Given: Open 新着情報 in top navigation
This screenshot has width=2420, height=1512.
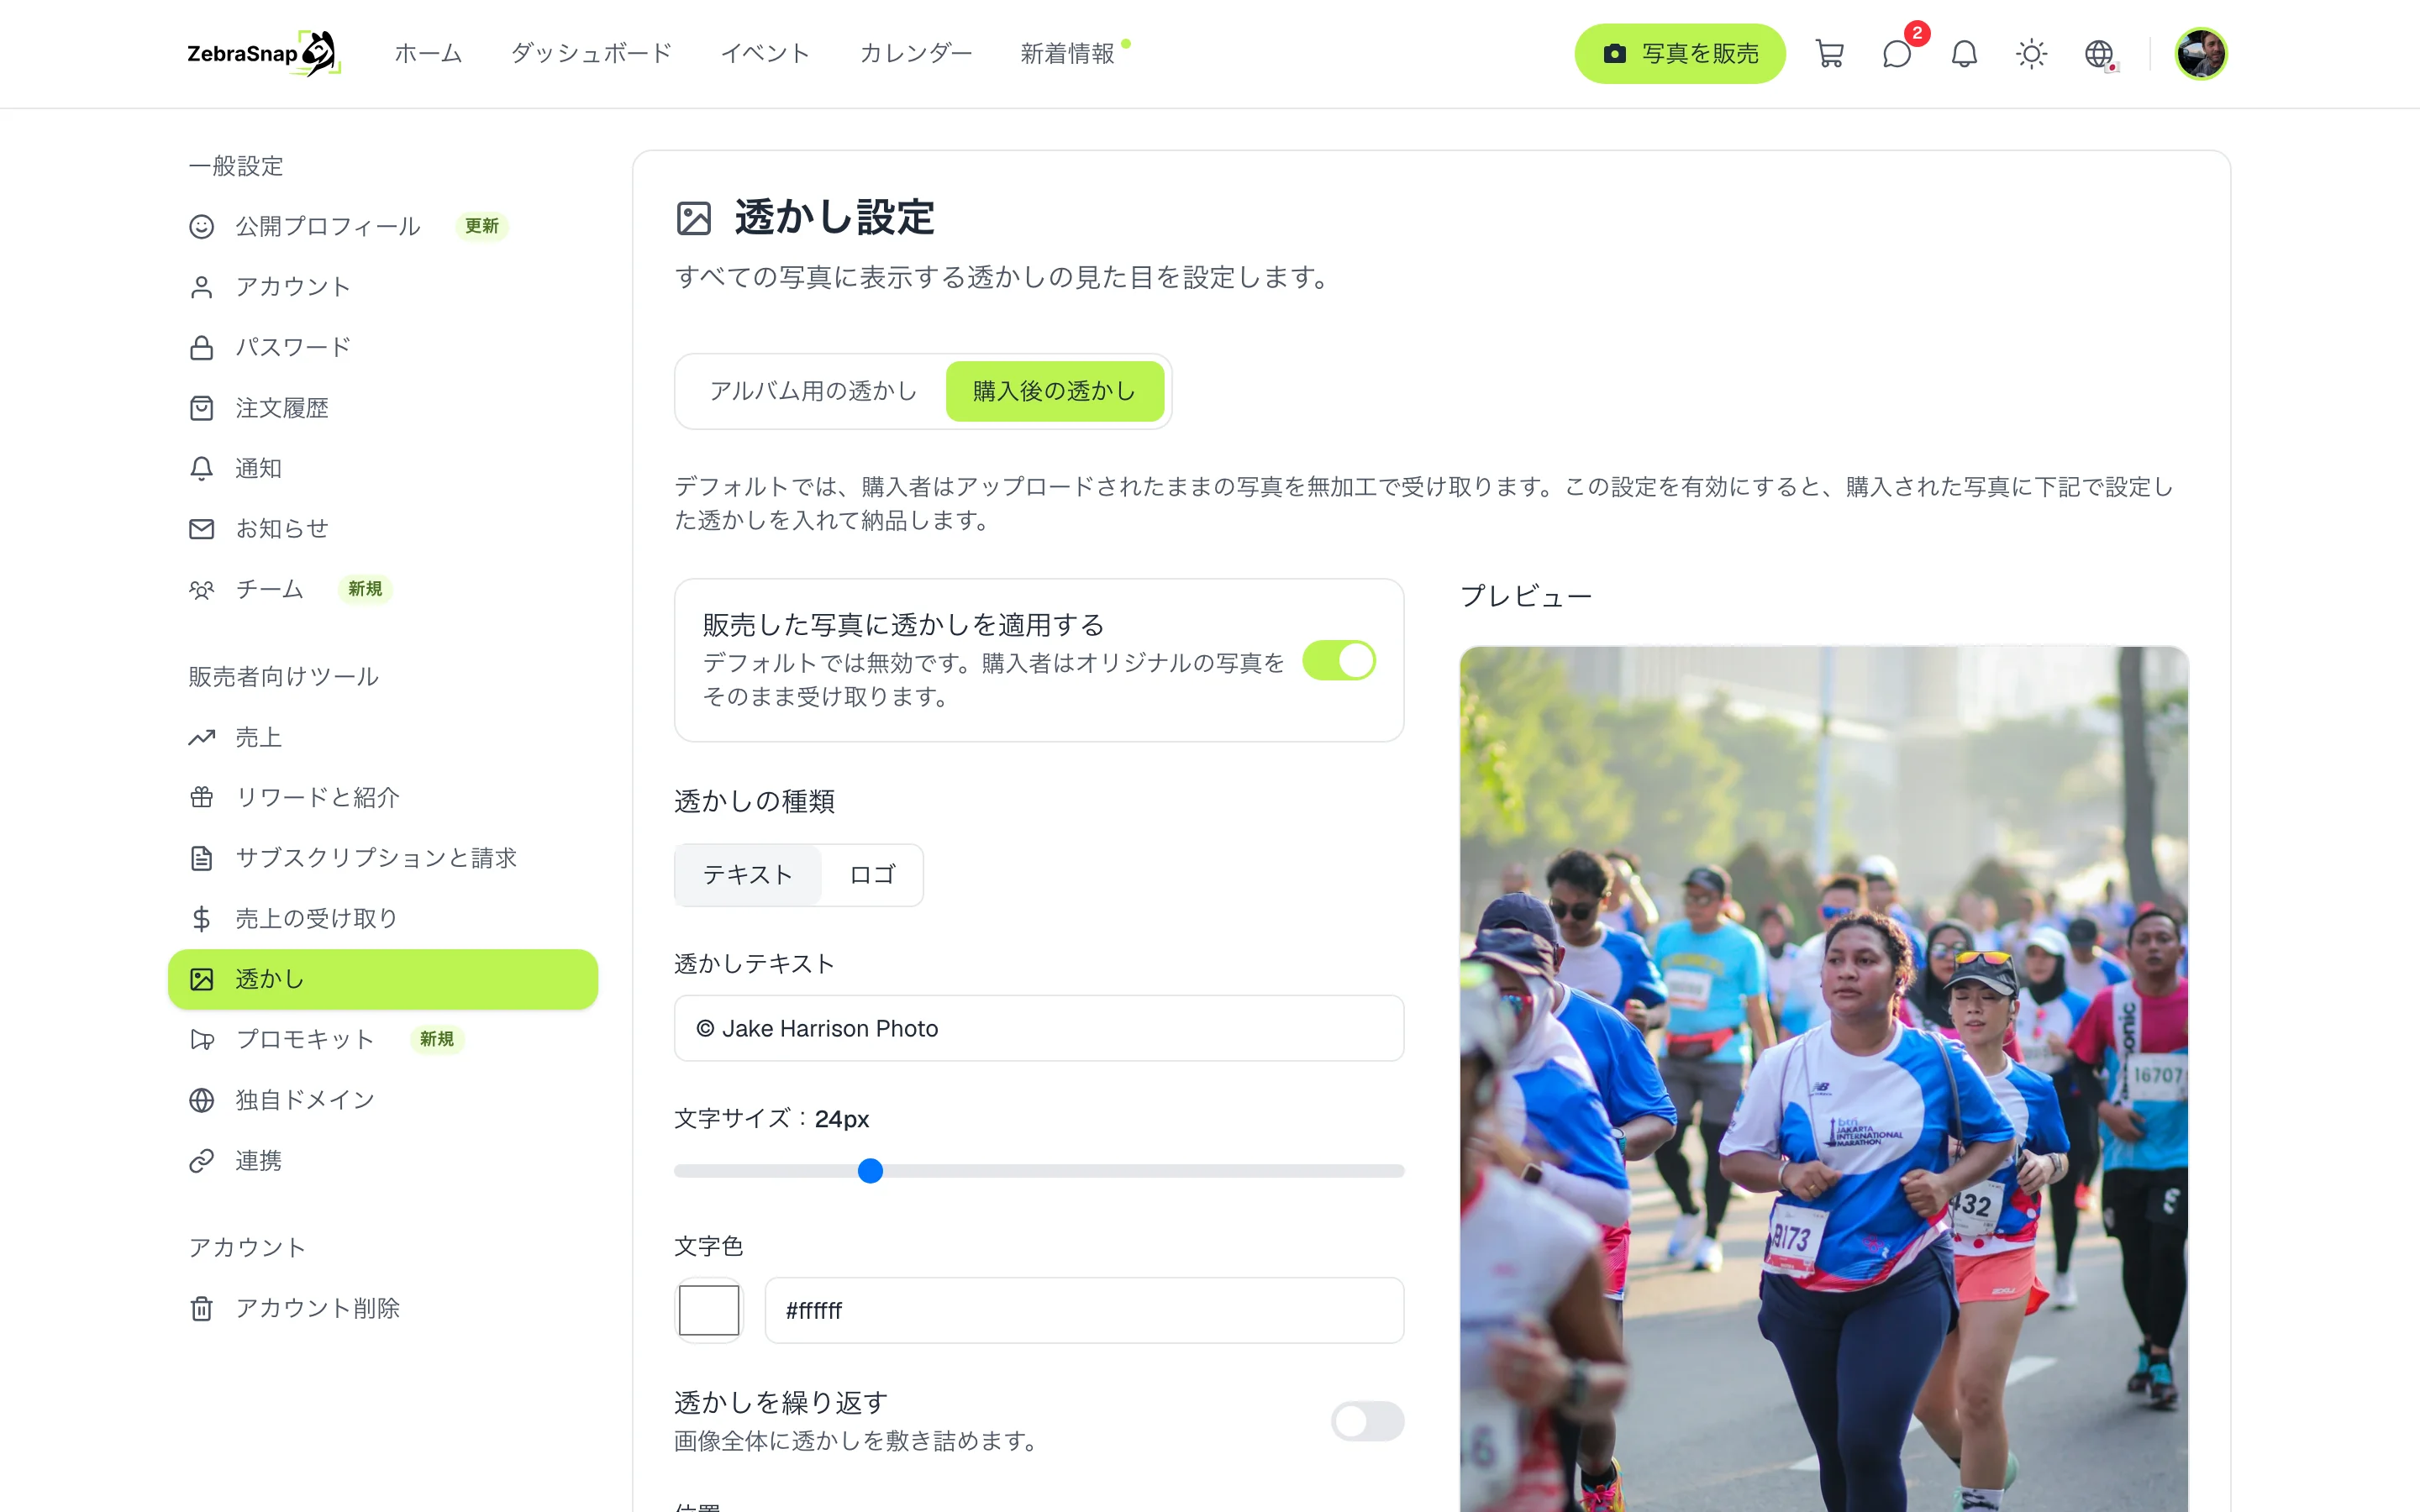Looking at the screenshot, I should click(1067, 54).
